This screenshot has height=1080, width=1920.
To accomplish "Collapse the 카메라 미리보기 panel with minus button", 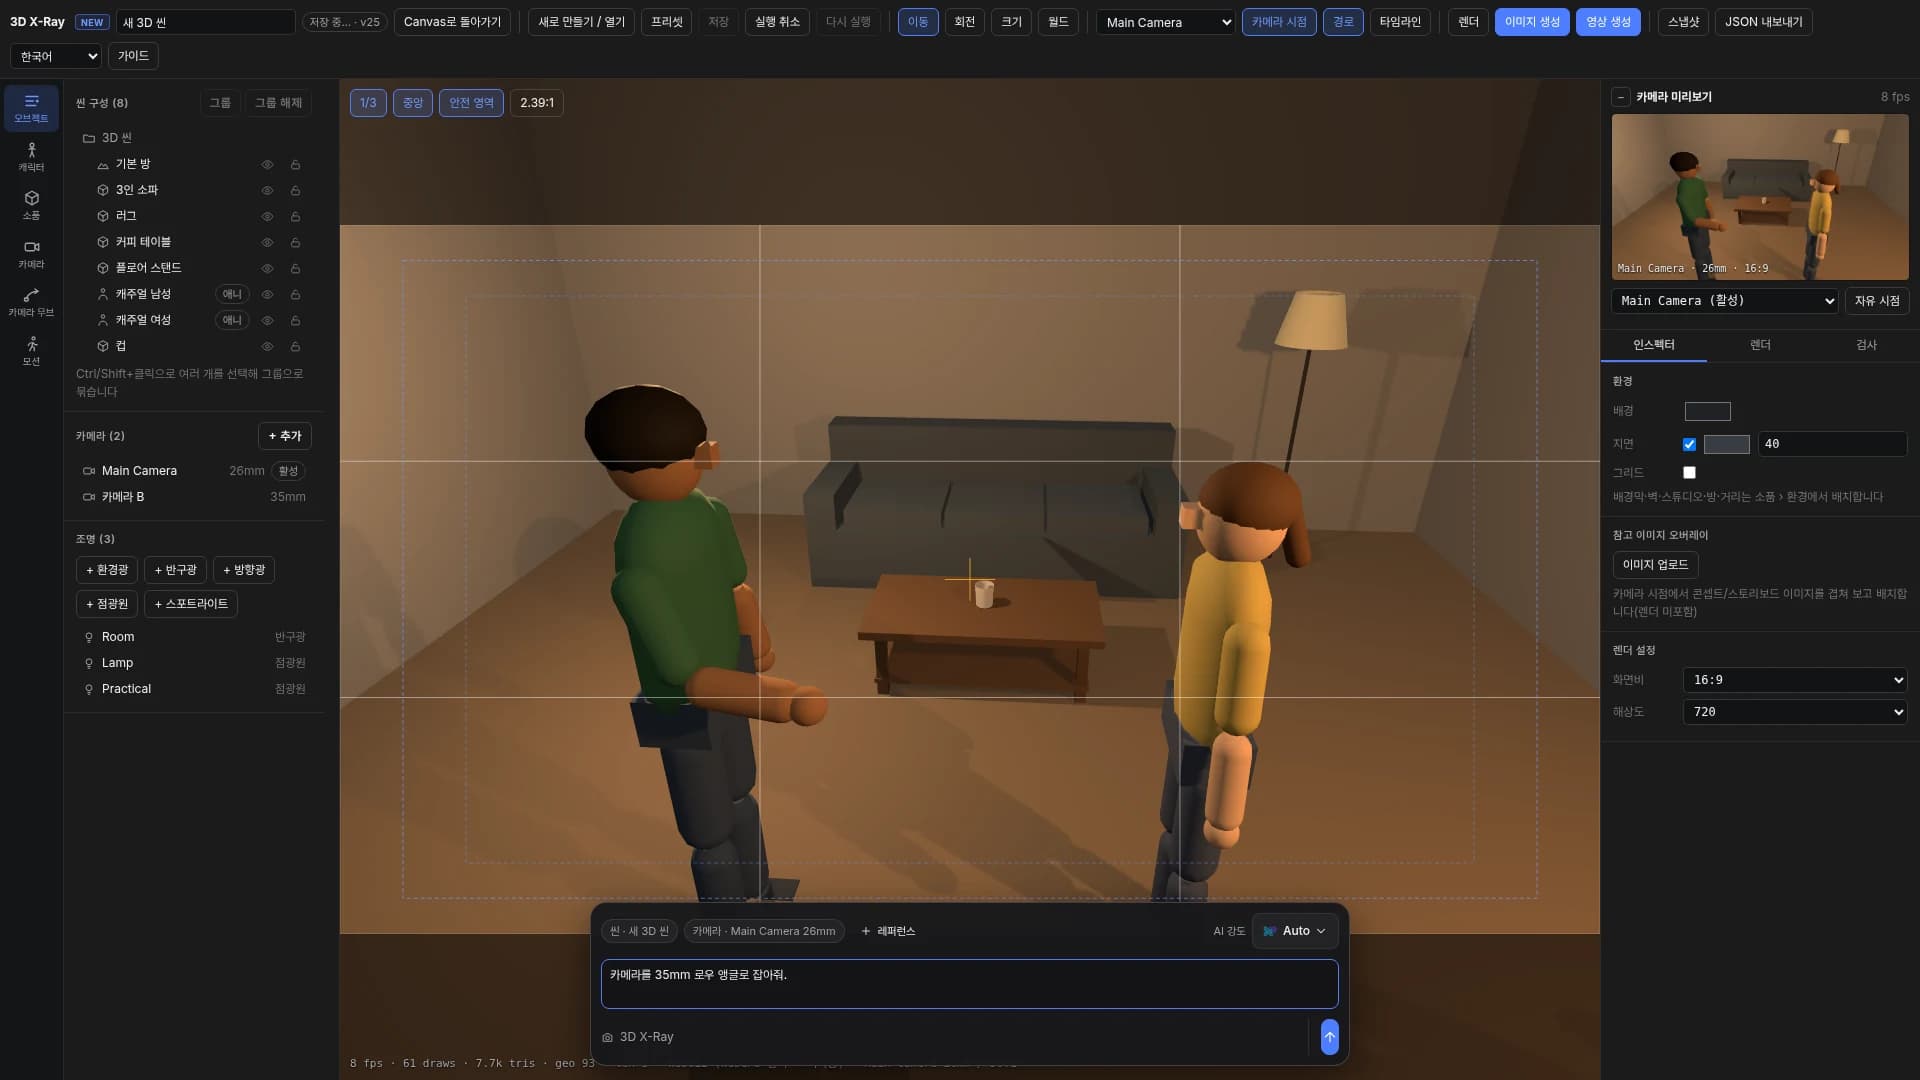I will [x=1621, y=97].
